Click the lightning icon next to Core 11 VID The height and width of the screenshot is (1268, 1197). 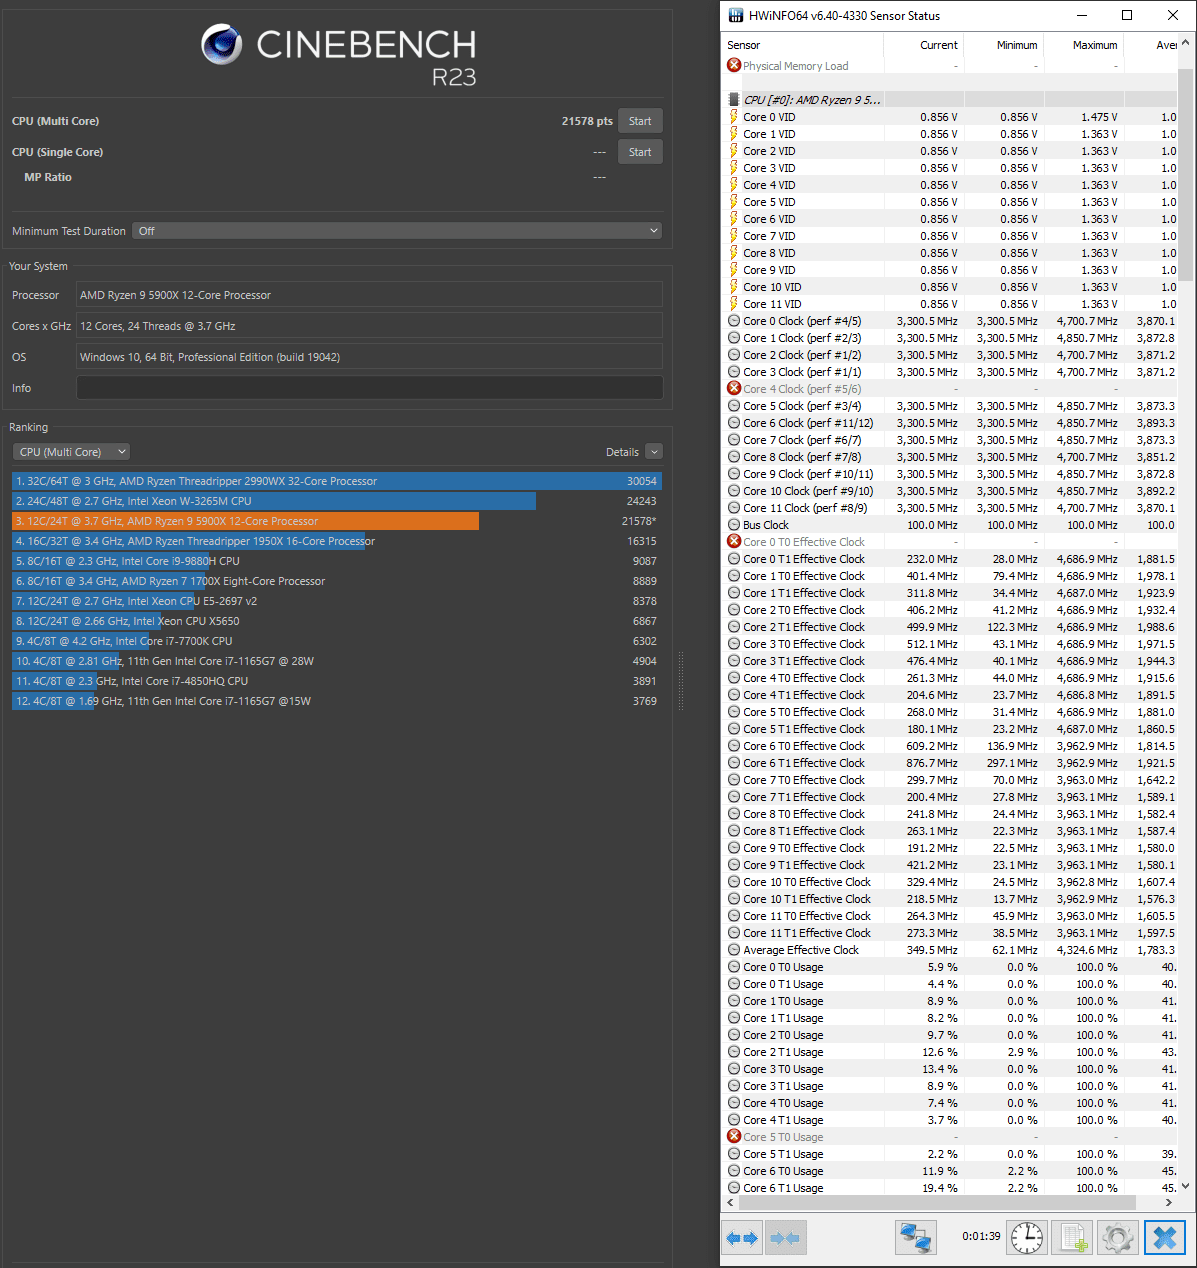pyautogui.click(x=734, y=304)
